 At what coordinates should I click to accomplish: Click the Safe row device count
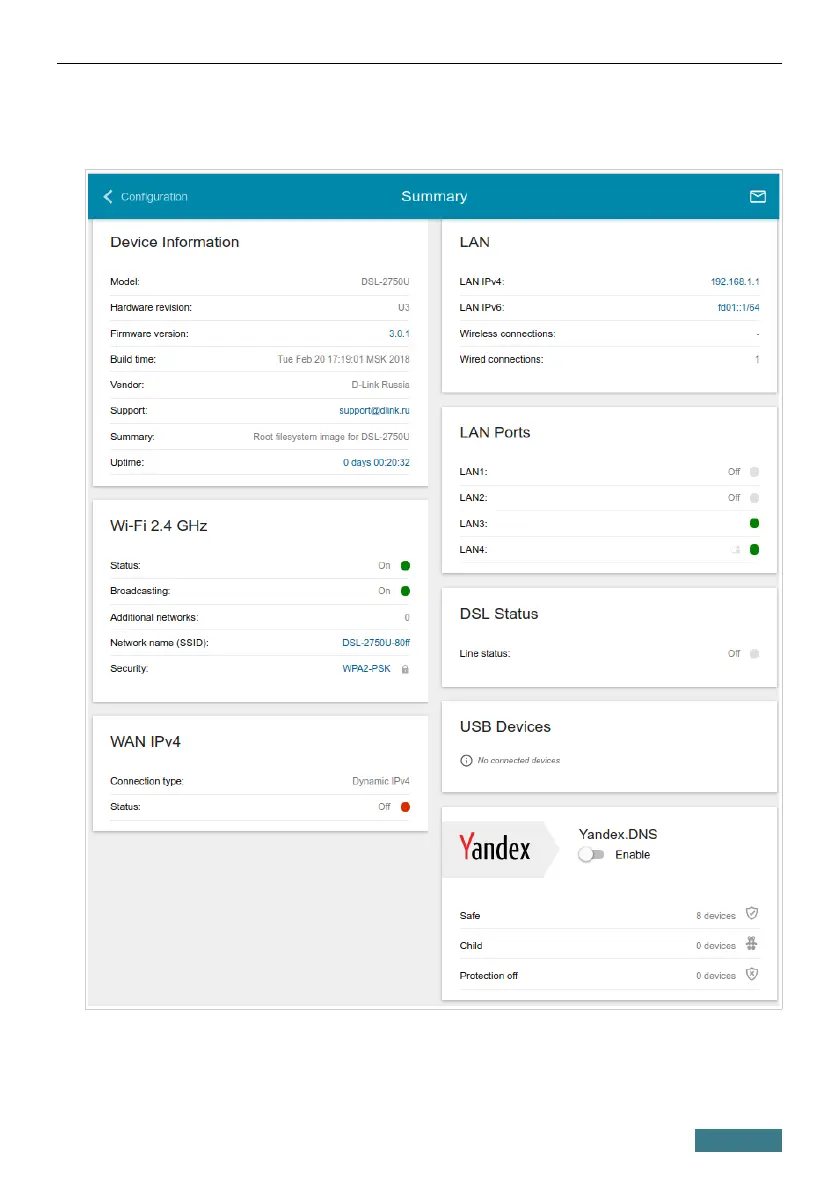point(716,916)
